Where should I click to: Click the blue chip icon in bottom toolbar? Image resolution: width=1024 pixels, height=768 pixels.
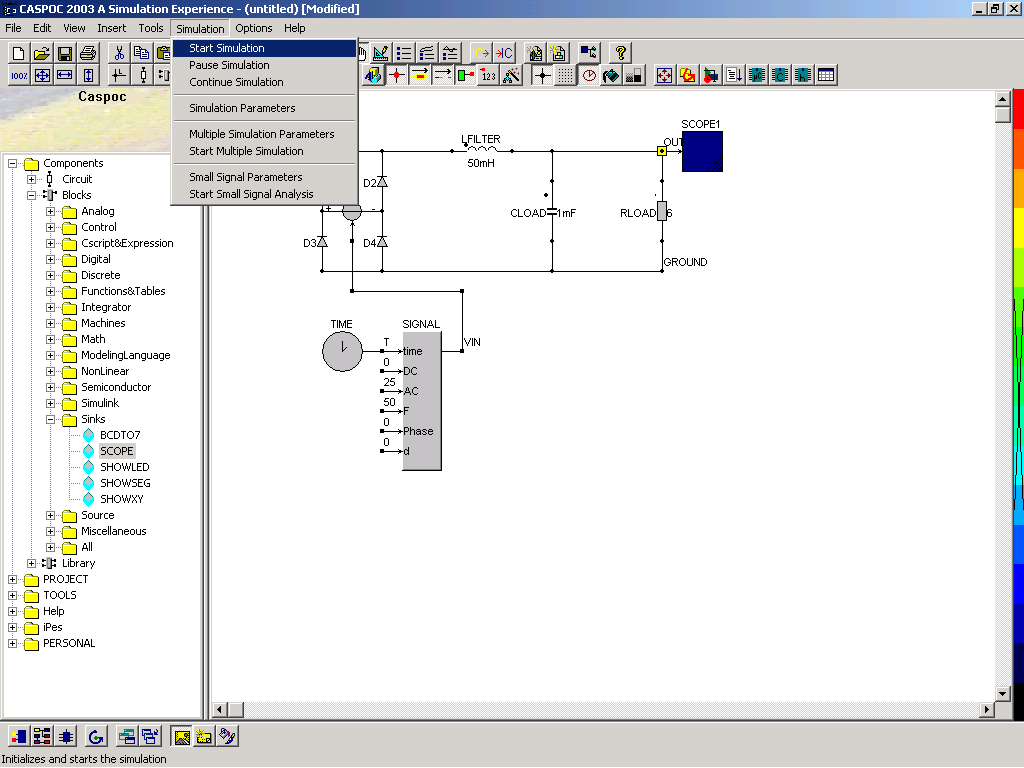click(x=65, y=737)
